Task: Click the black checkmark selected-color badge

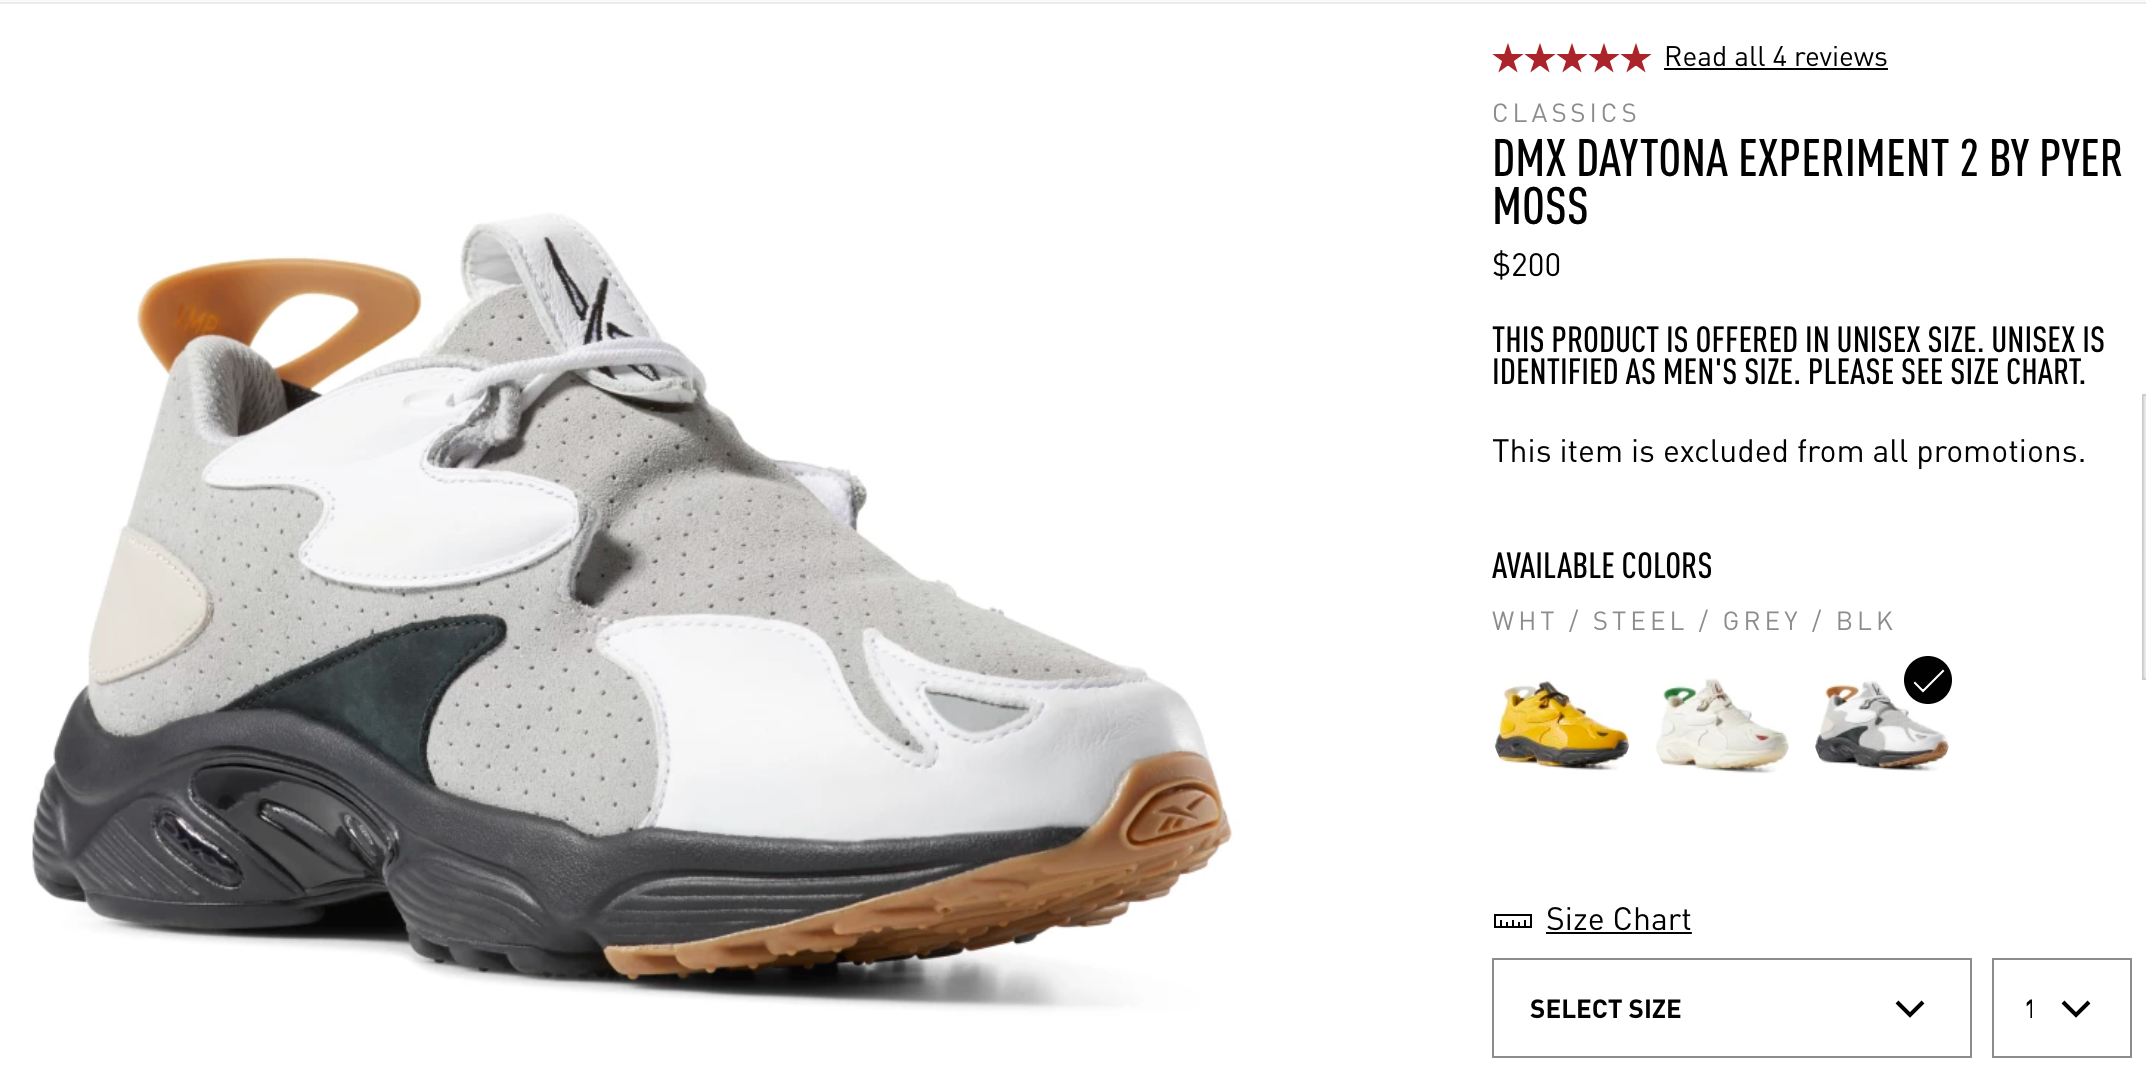Action: coord(1927,680)
